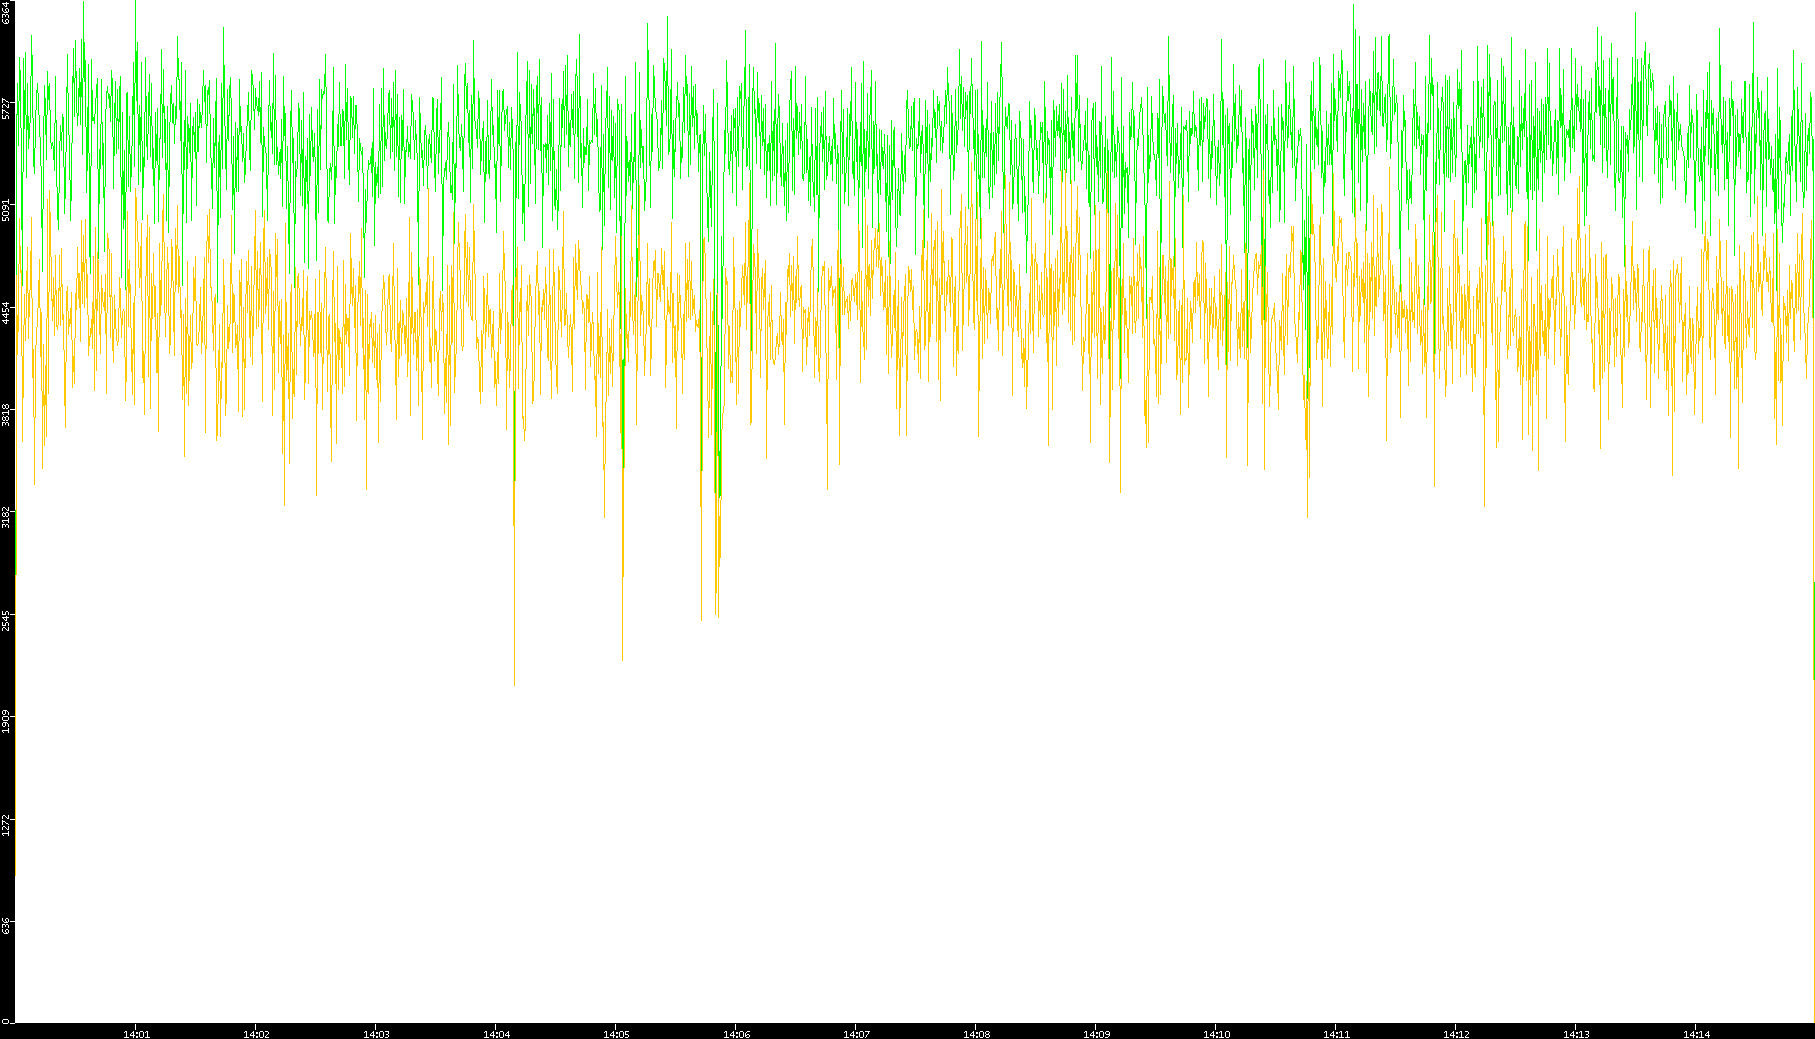Select the 14:07 time marker
This screenshot has width=1815, height=1039.
coord(856,1033)
